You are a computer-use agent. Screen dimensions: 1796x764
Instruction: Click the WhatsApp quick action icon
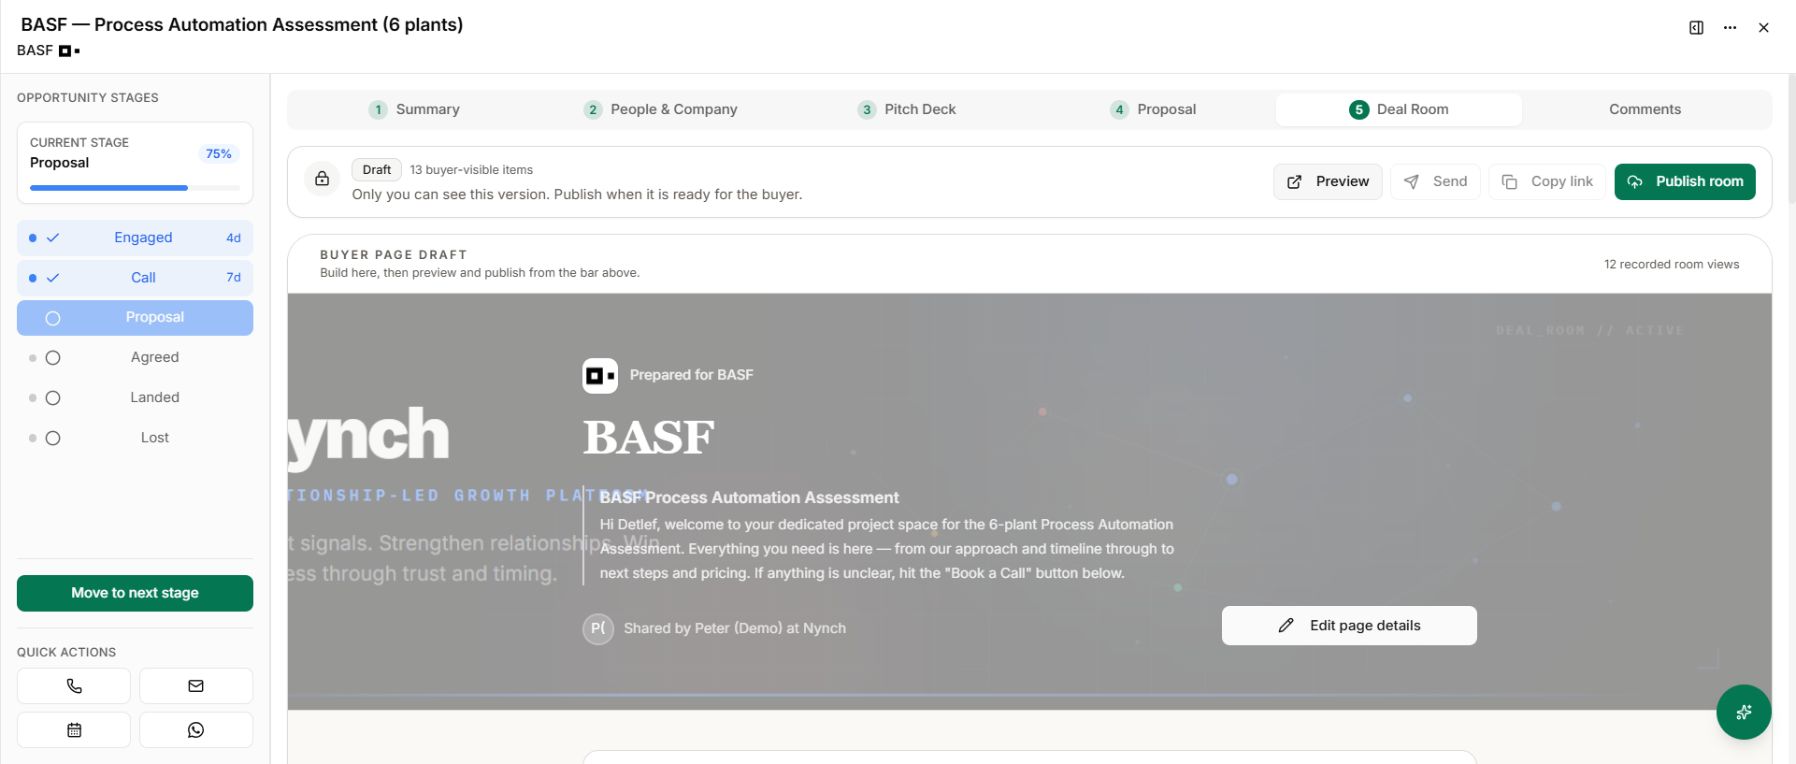click(x=196, y=730)
